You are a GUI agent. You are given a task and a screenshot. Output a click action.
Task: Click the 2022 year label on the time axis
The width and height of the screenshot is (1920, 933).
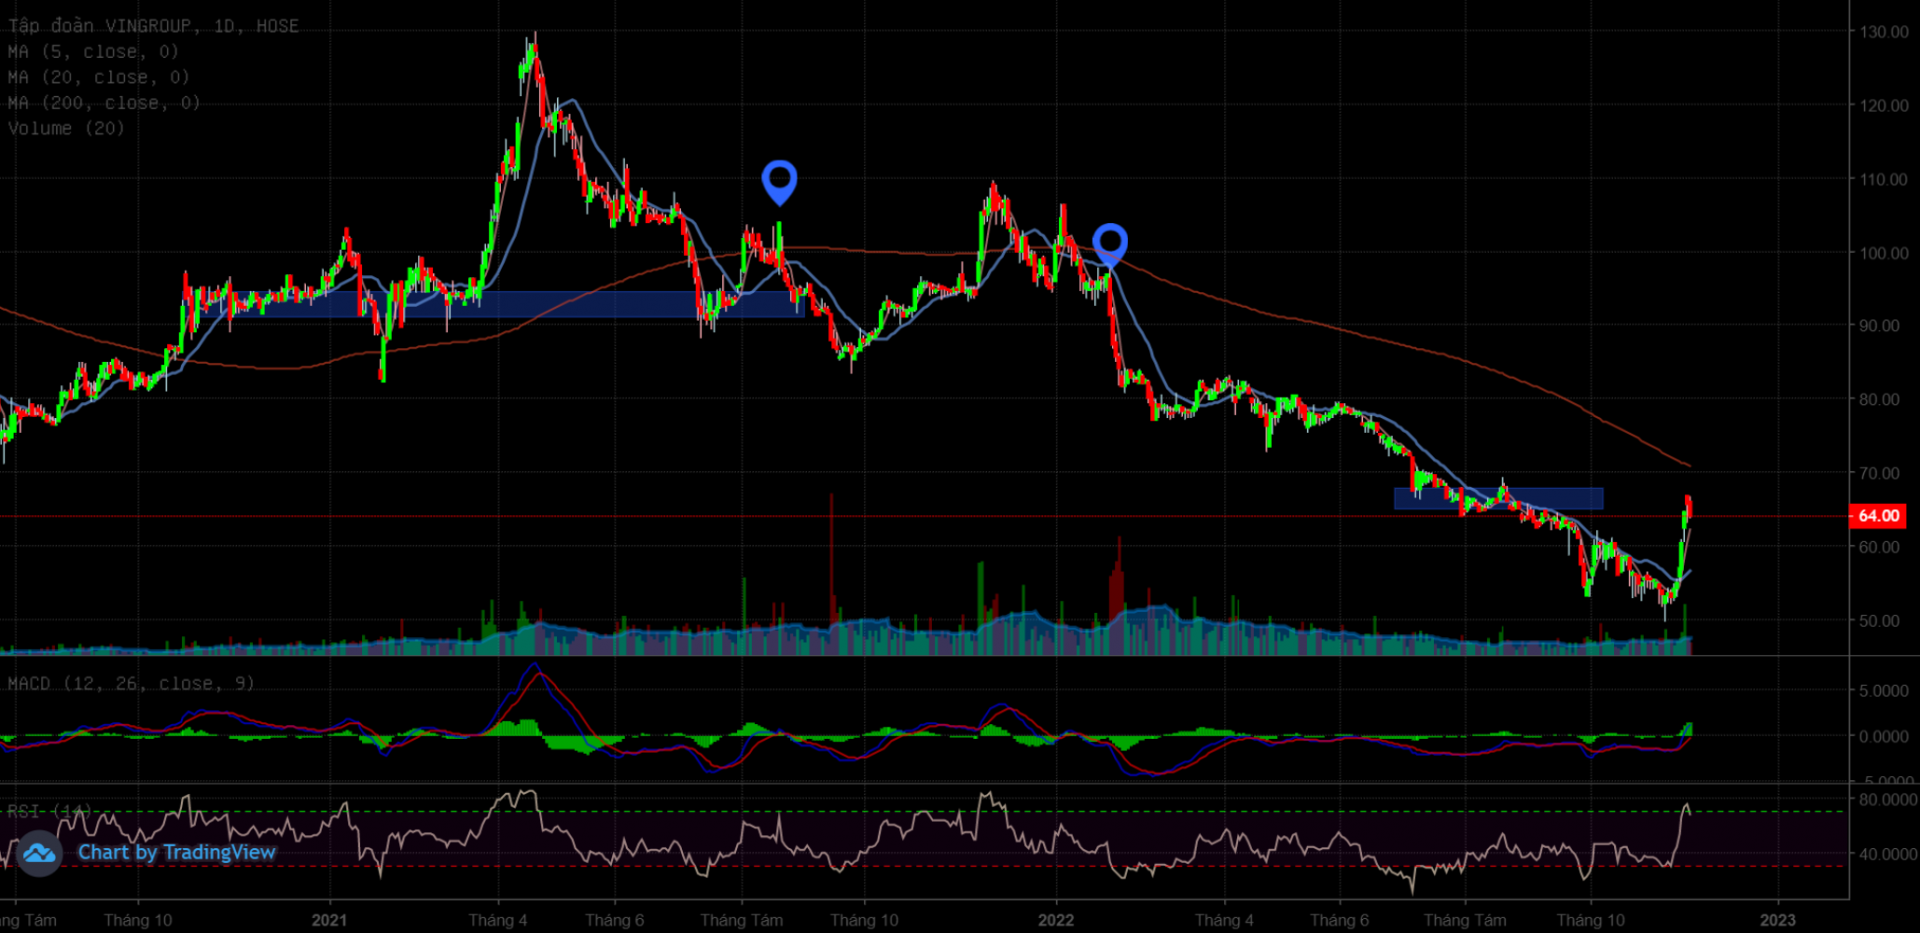point(1056,920)
